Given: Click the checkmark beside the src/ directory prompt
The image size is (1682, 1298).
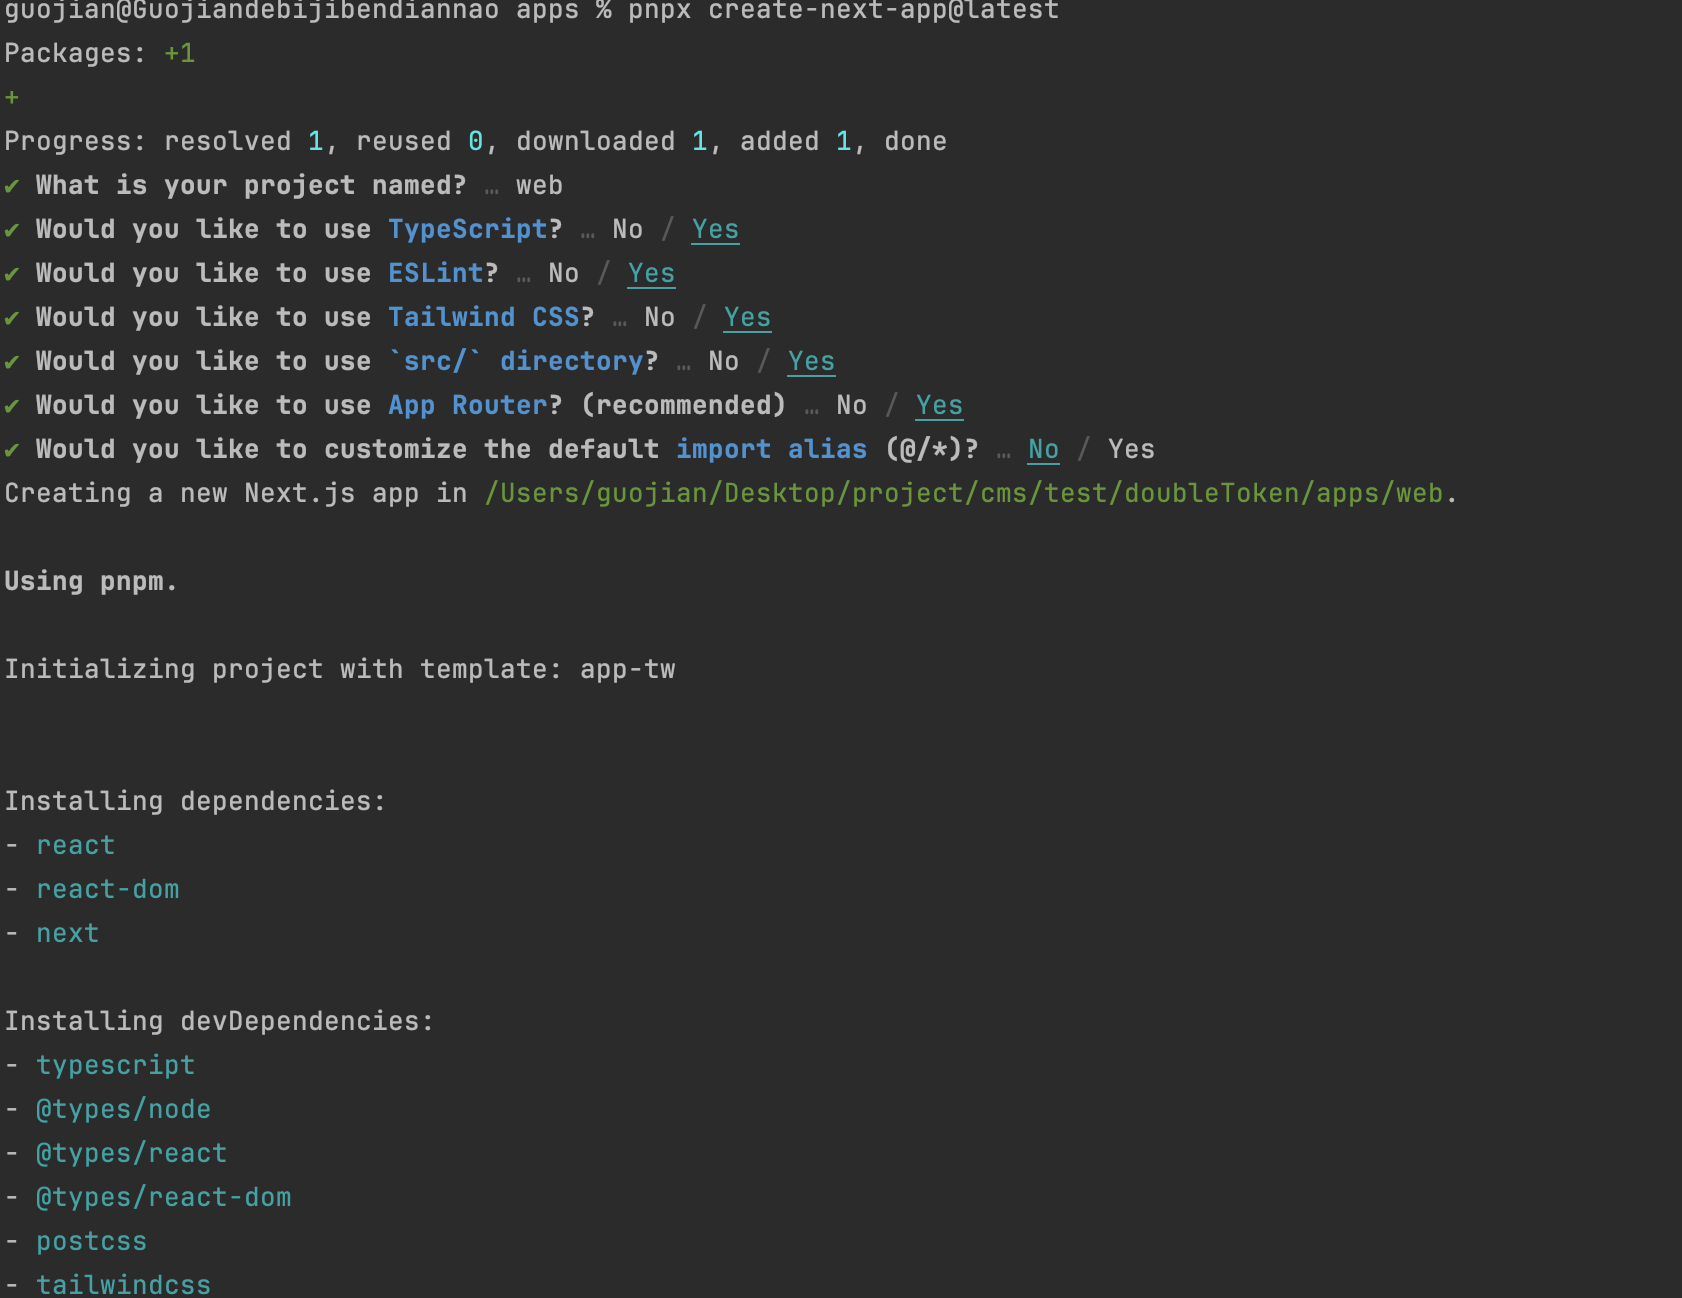Looking at the screenshot, I should pyautogui.click(x=12, y=362).
